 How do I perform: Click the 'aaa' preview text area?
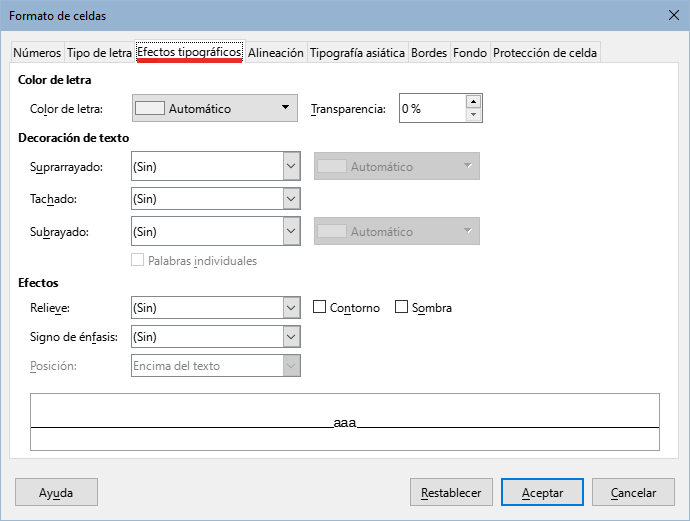pyautogui.click(x=345, y=422)
